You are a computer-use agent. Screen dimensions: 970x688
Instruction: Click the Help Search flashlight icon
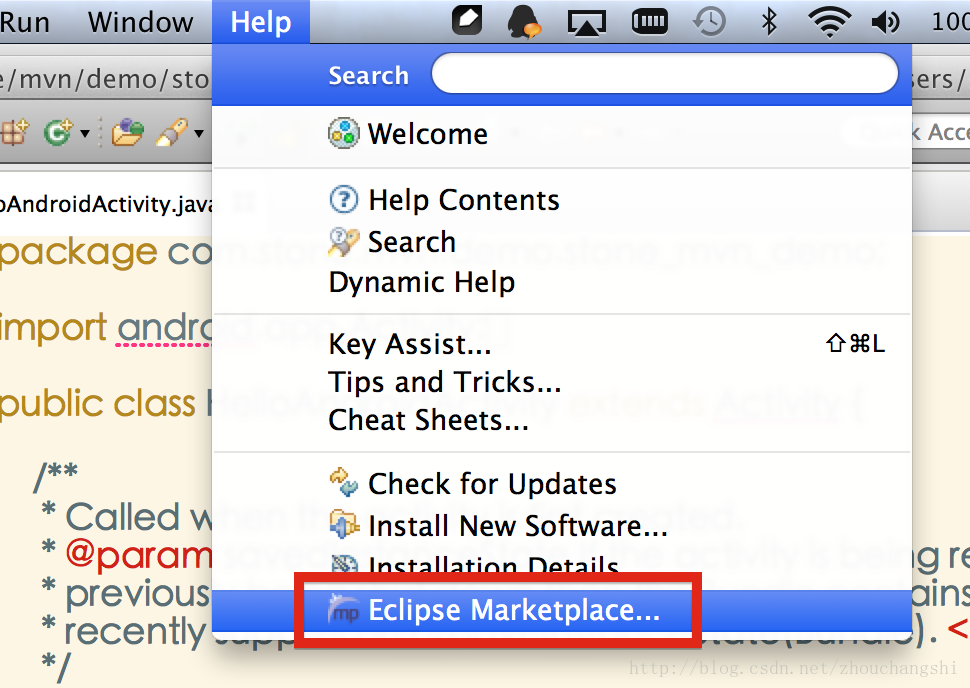[x=343, y=241]
